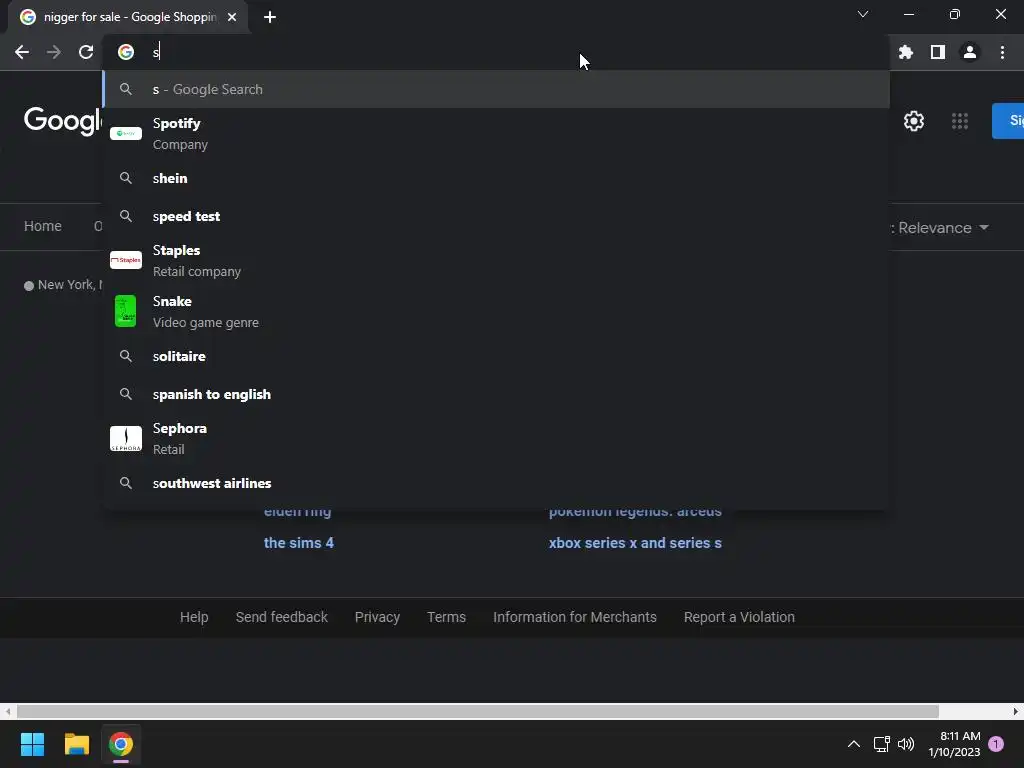
Task: Reload the current page
Action: pyautogui.click(x=86, y=52)
